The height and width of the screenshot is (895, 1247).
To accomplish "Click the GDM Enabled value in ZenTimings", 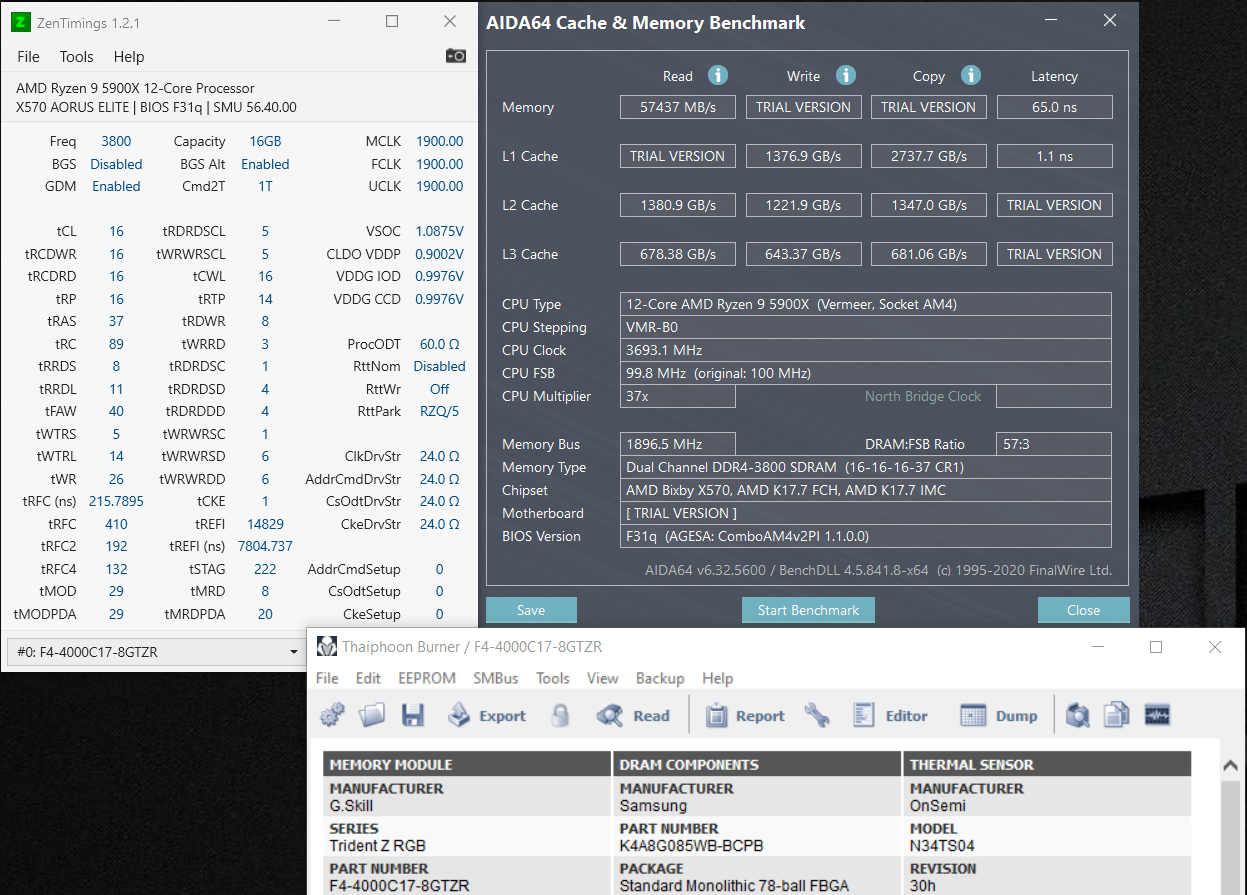I will coord(116,186).
